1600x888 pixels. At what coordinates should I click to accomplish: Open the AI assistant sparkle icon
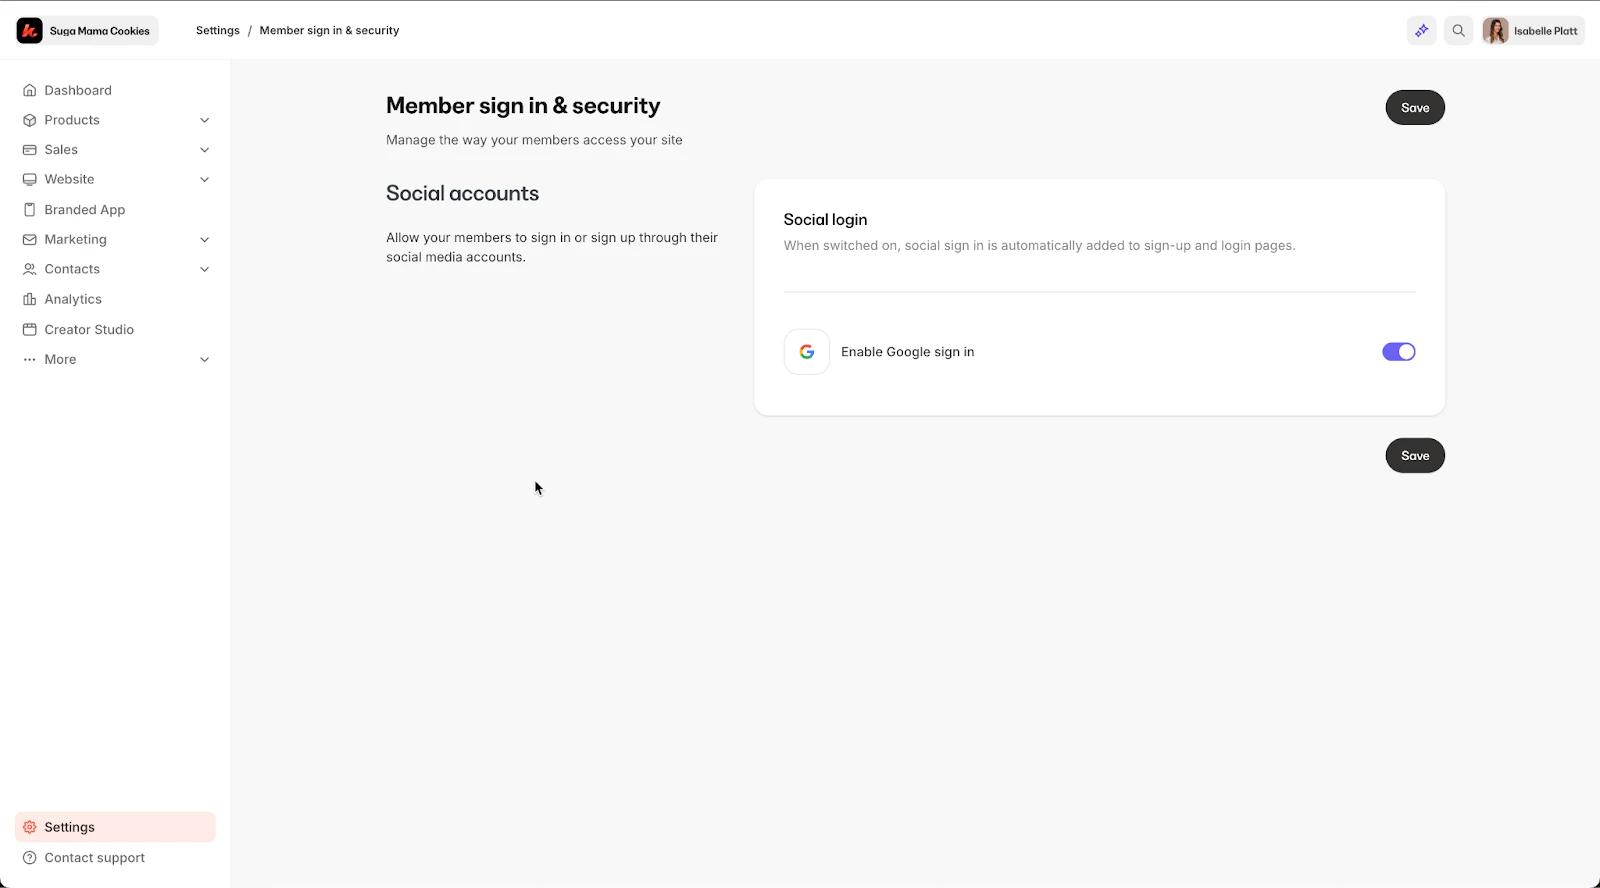click(1421, 30)
